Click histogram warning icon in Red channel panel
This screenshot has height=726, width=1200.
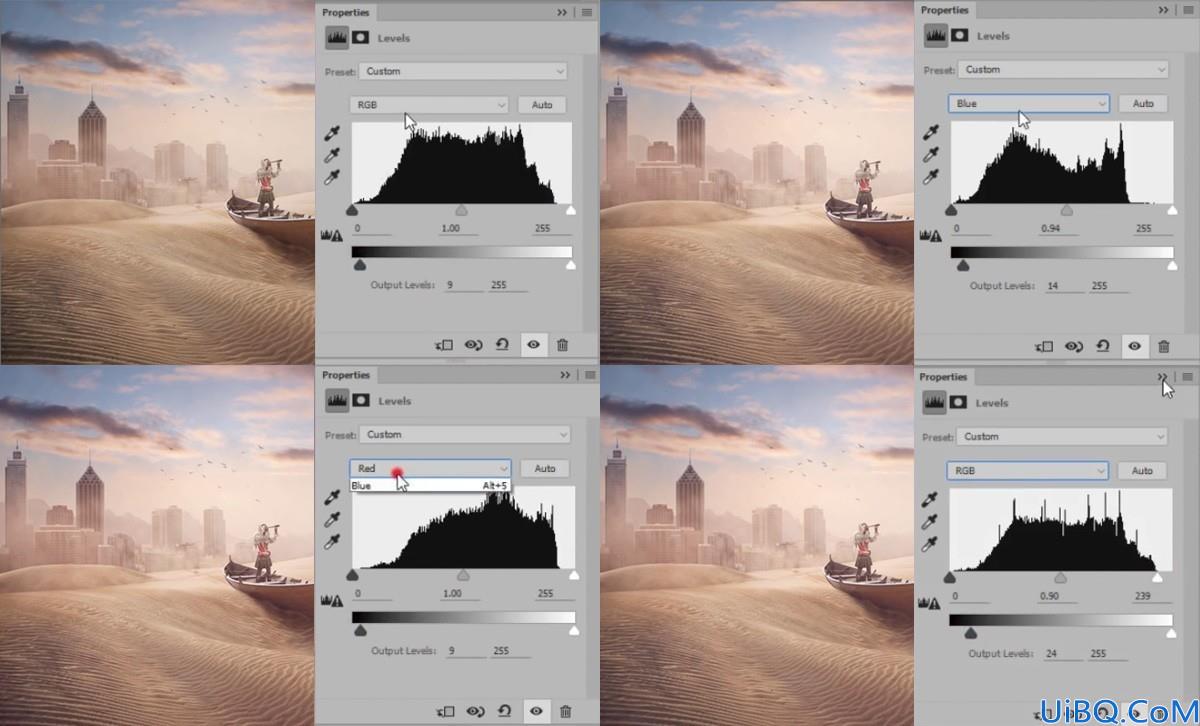332,600
